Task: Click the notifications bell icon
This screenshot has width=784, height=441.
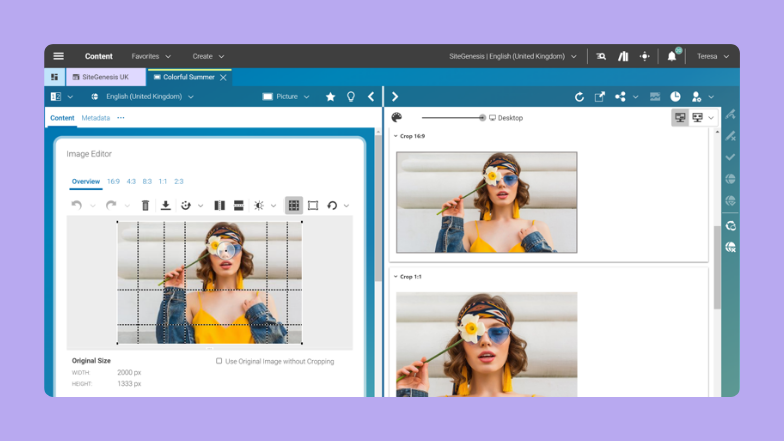Action: [x=672, y=57]
